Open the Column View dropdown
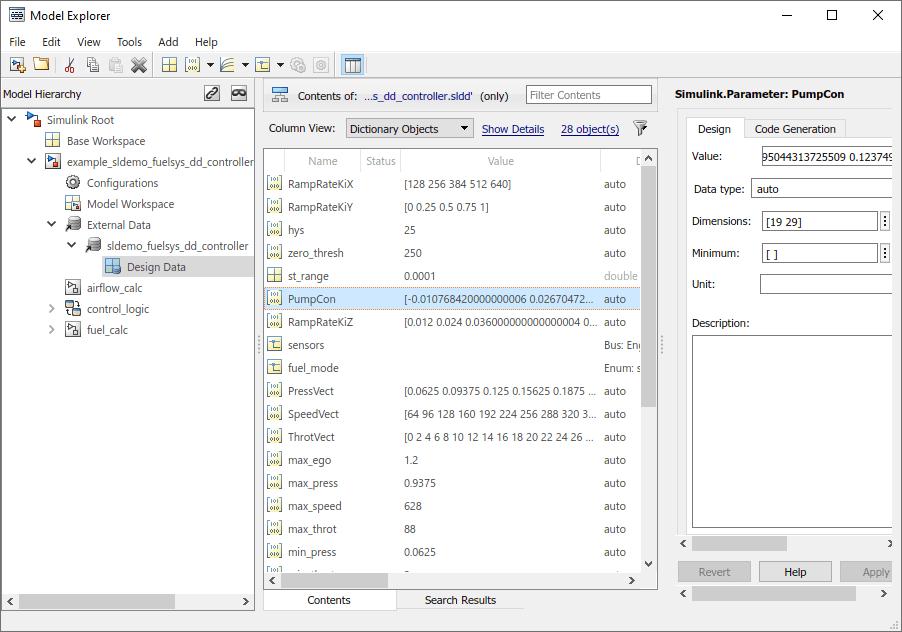Image resolution: width=902 pixels, height=632 pixels. click(409, 129)
